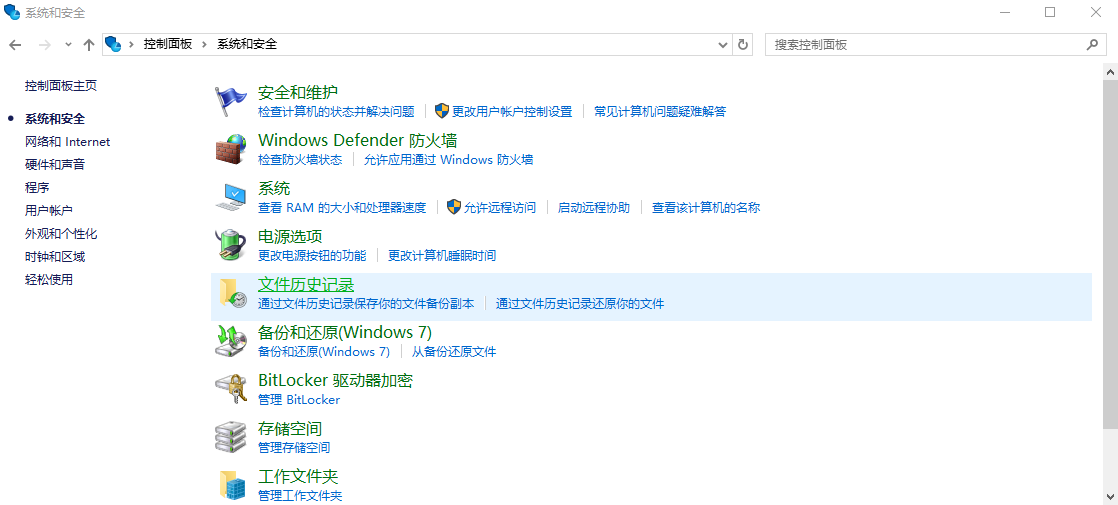Image resolution: width=1118 pixels, height=505 pixels.
Task: Click the Back arrow navigation button
Action: click(x=16, y=44)
